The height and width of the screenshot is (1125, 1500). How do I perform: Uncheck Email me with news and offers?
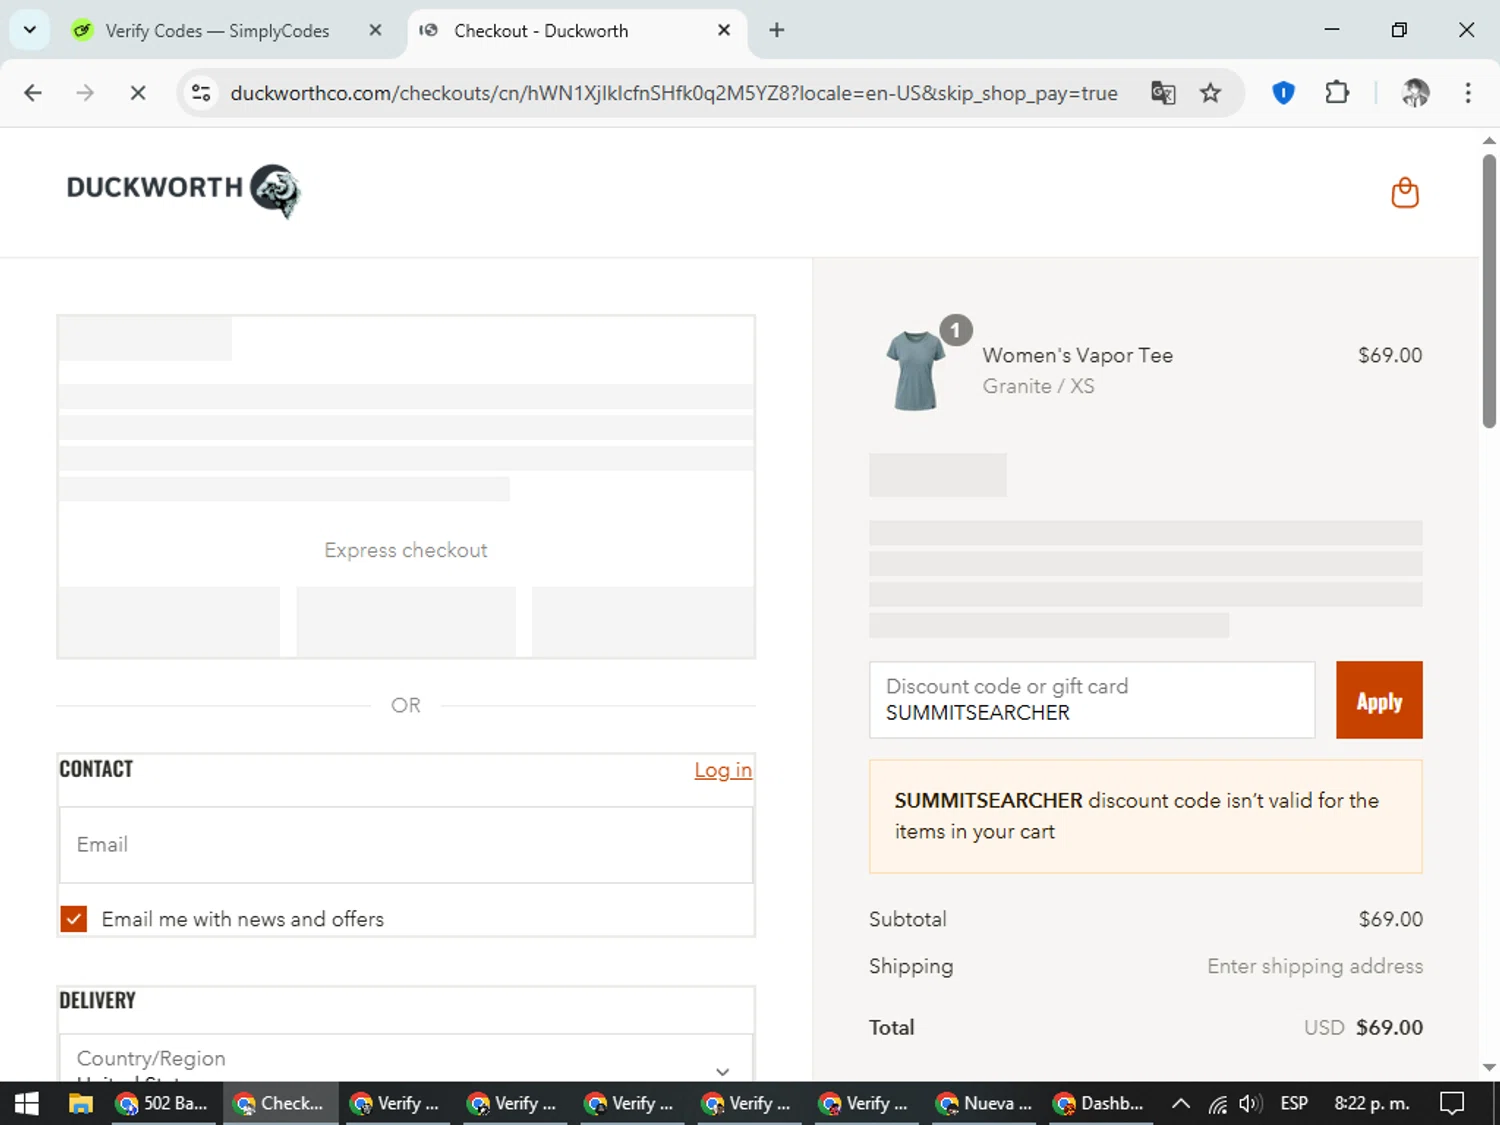74,919
